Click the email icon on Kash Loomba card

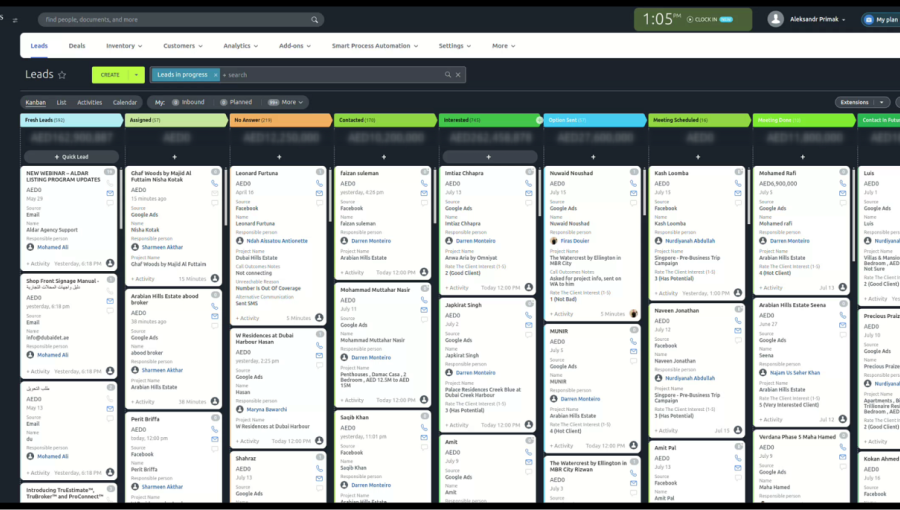[739, 193]
